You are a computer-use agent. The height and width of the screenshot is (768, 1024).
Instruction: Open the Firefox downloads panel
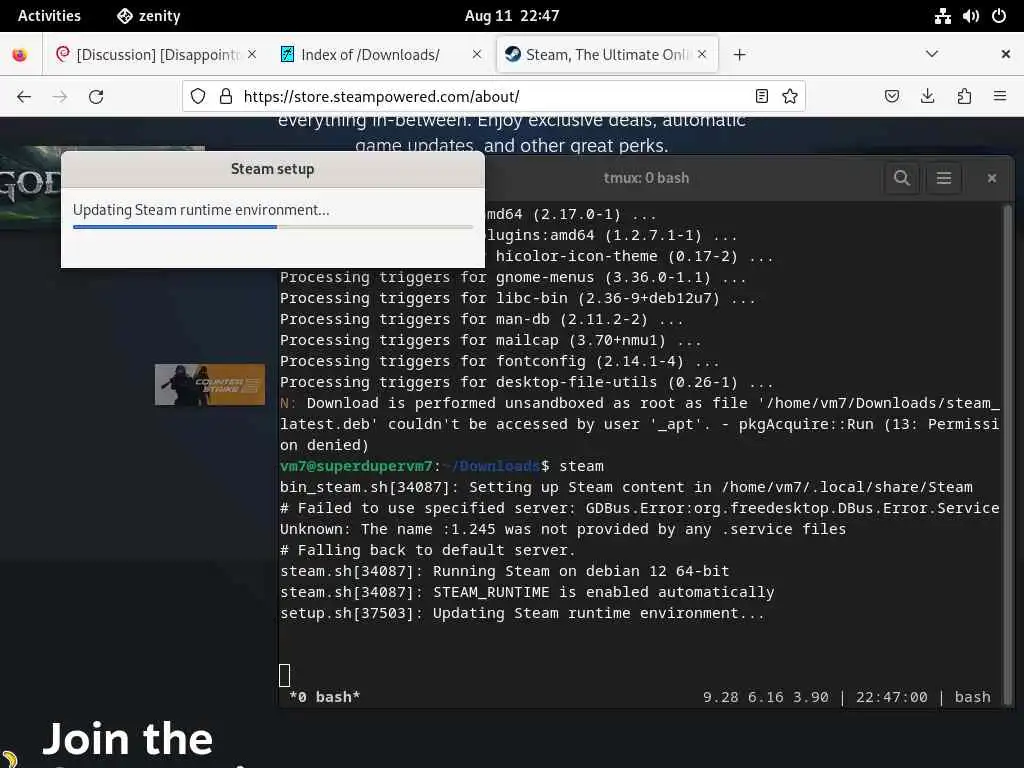click(x=927, y=97)
